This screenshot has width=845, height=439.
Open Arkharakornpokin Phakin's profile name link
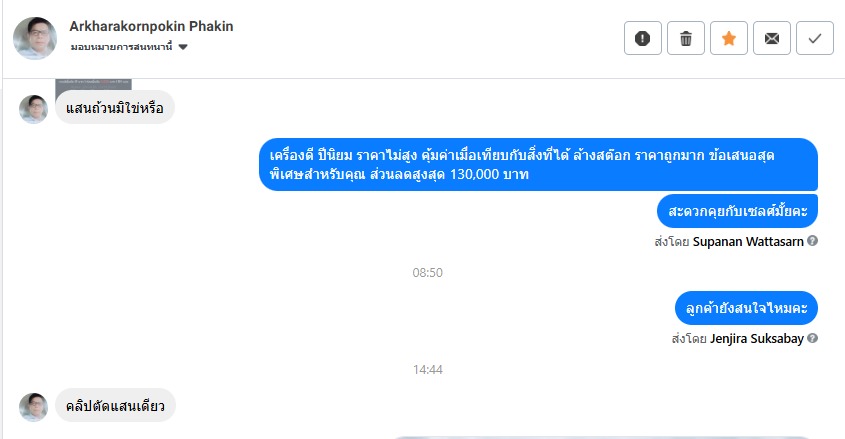tap(151, 26)
